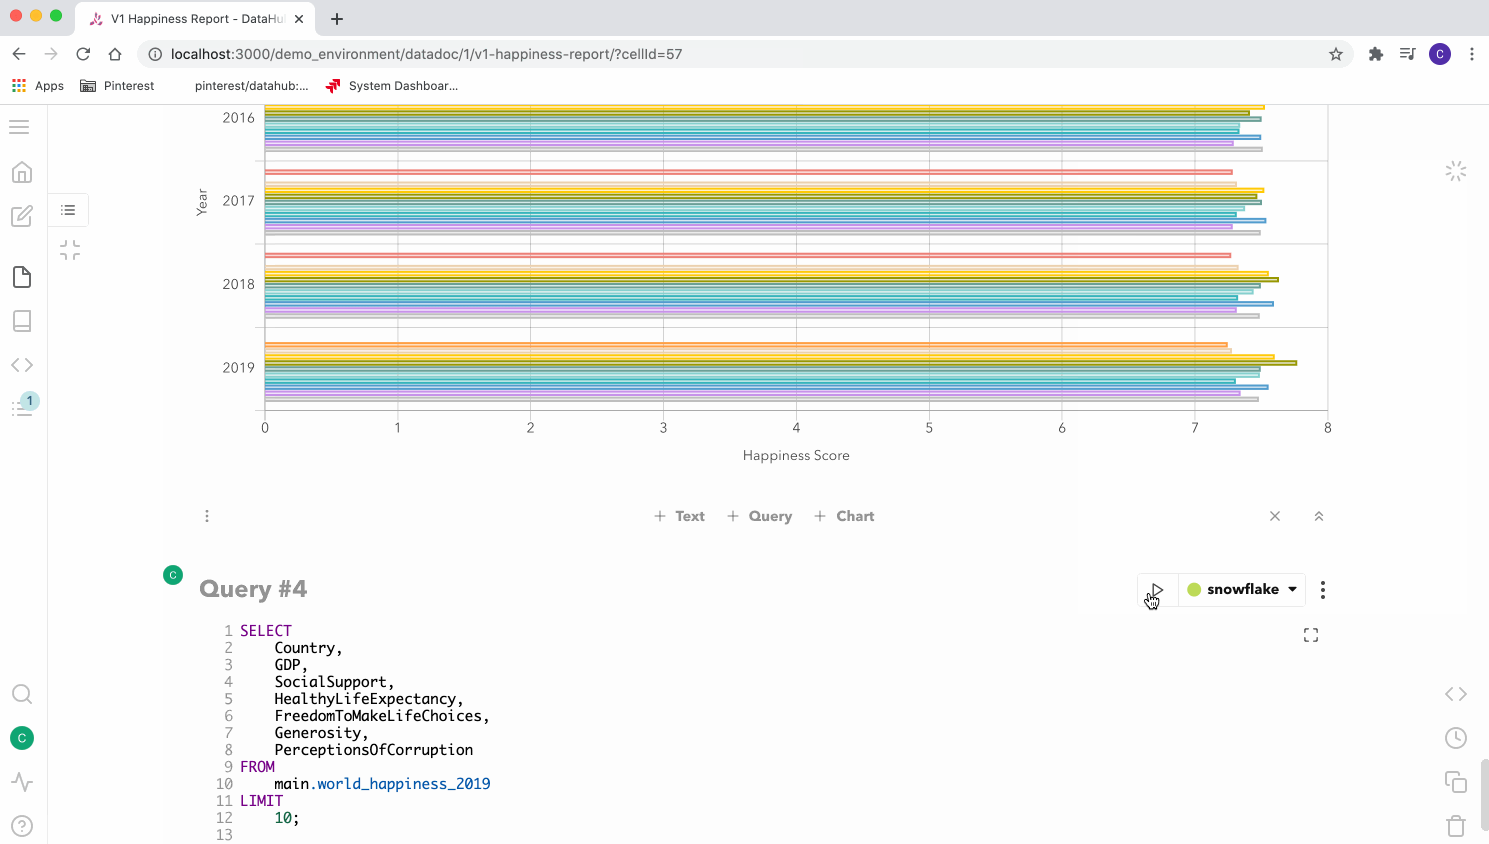This screenshot has width=1489, height=844.
Task: Open the DataDocs sidebar icon
Action: pos(22,277)
